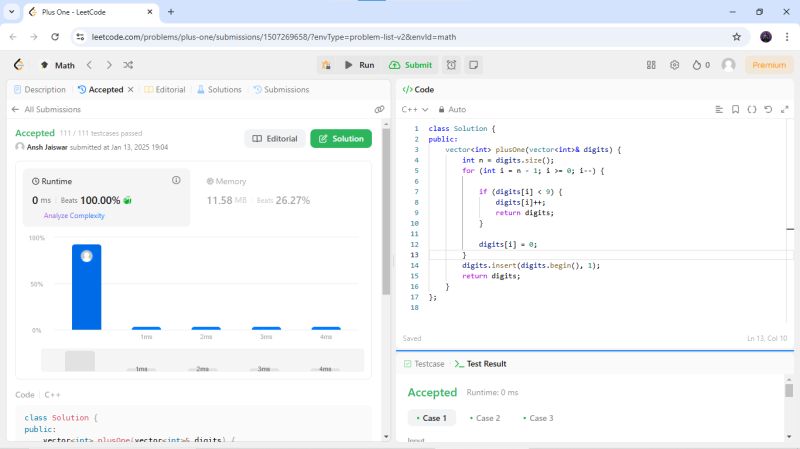Click the "Ln 13, Col 10" status text
800x449 pixels.
point(767,338)
